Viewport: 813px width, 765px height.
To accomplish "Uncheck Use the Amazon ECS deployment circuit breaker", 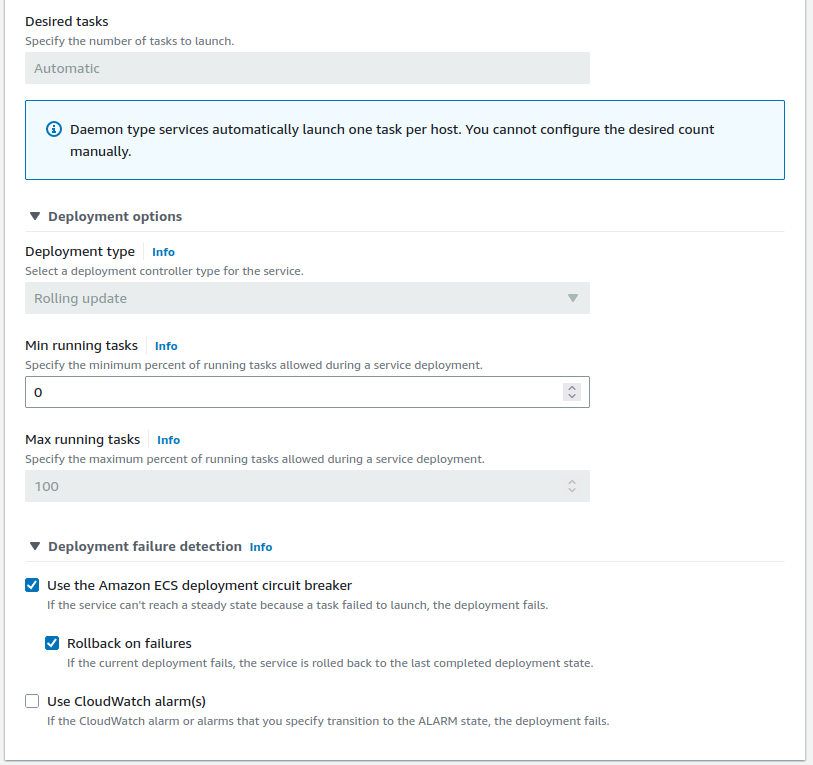I will tap(32, 585).
